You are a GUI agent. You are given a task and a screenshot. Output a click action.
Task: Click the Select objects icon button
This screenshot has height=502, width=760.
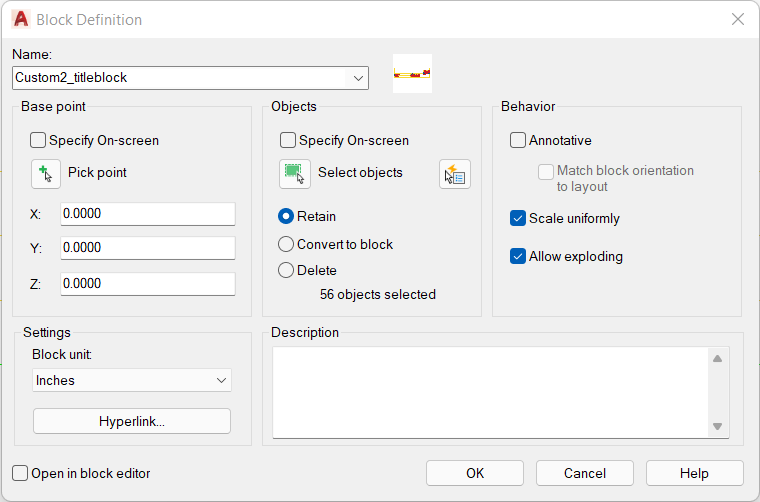tap(295, 173)
